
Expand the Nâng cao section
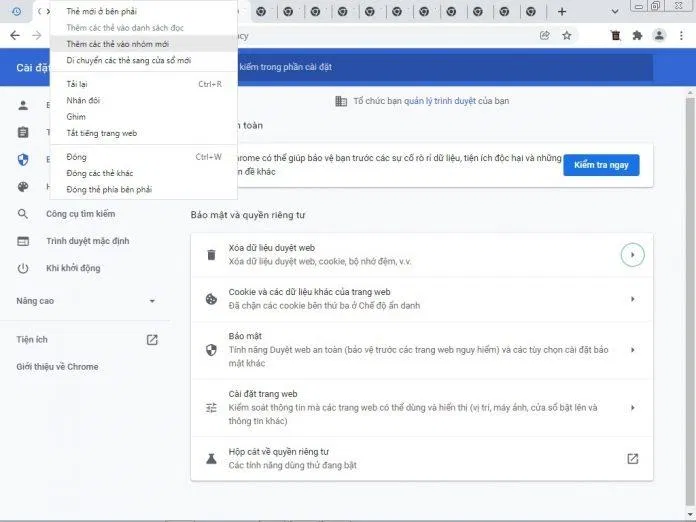coord(85,301)
